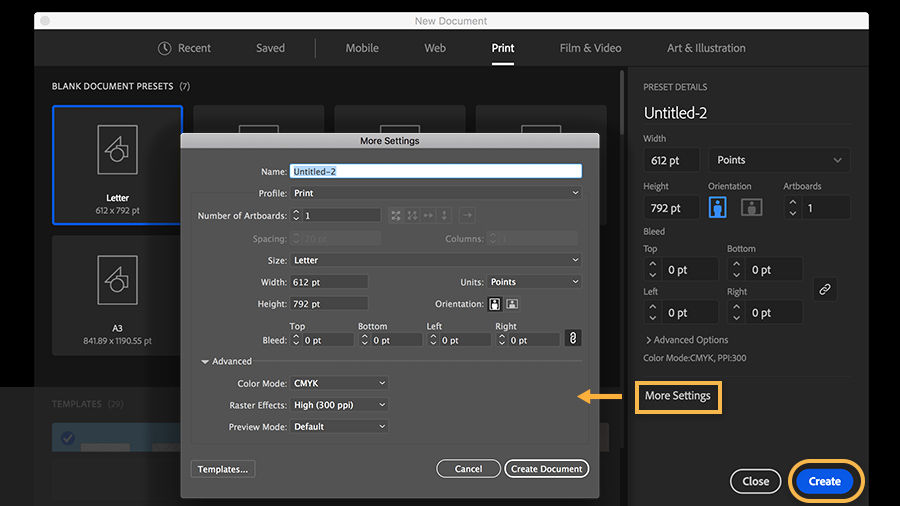Open the Profile dropdown set to Print
Viewport: 900px width, 506px height.
coord(435,193)
